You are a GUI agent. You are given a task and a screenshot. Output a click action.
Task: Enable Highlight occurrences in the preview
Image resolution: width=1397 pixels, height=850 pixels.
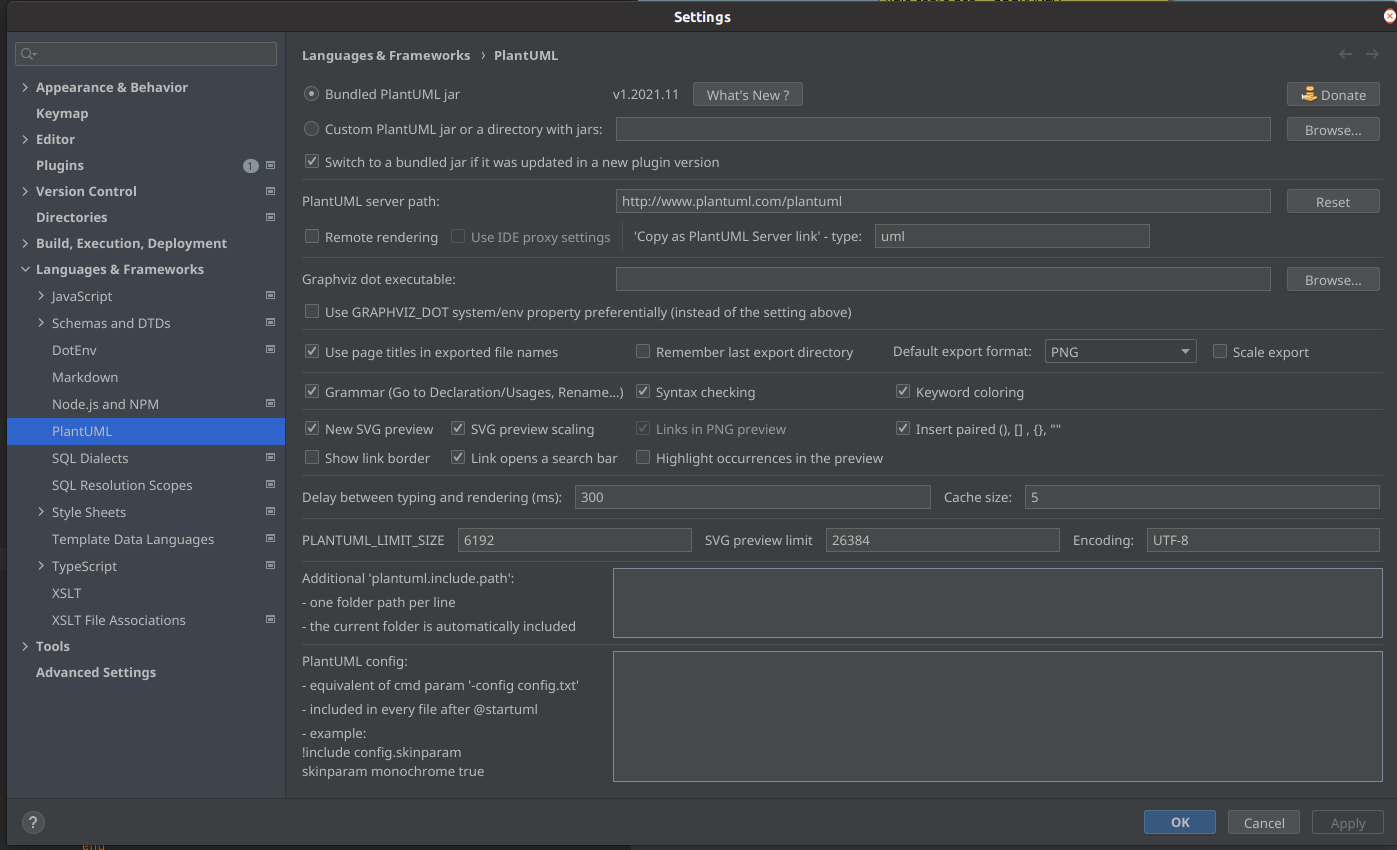643,458
